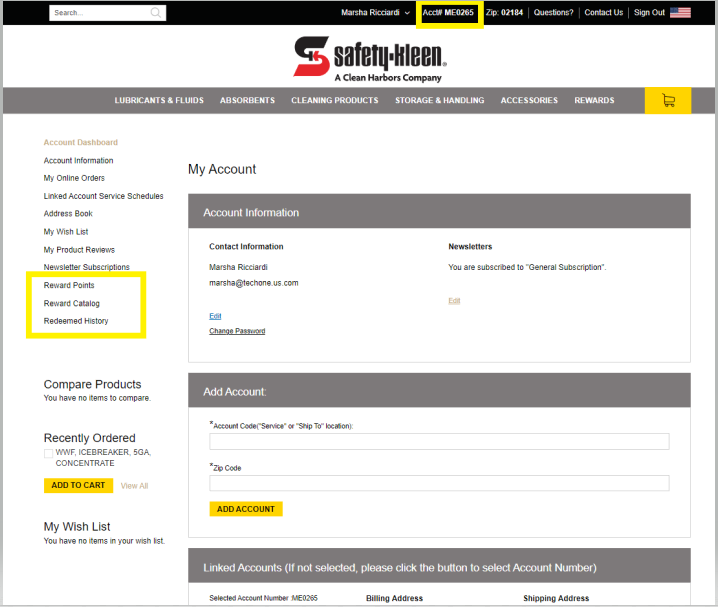Click Zip: 02184 in header
718x607 pixels.
pyautogui.click(x=504, y=13)
